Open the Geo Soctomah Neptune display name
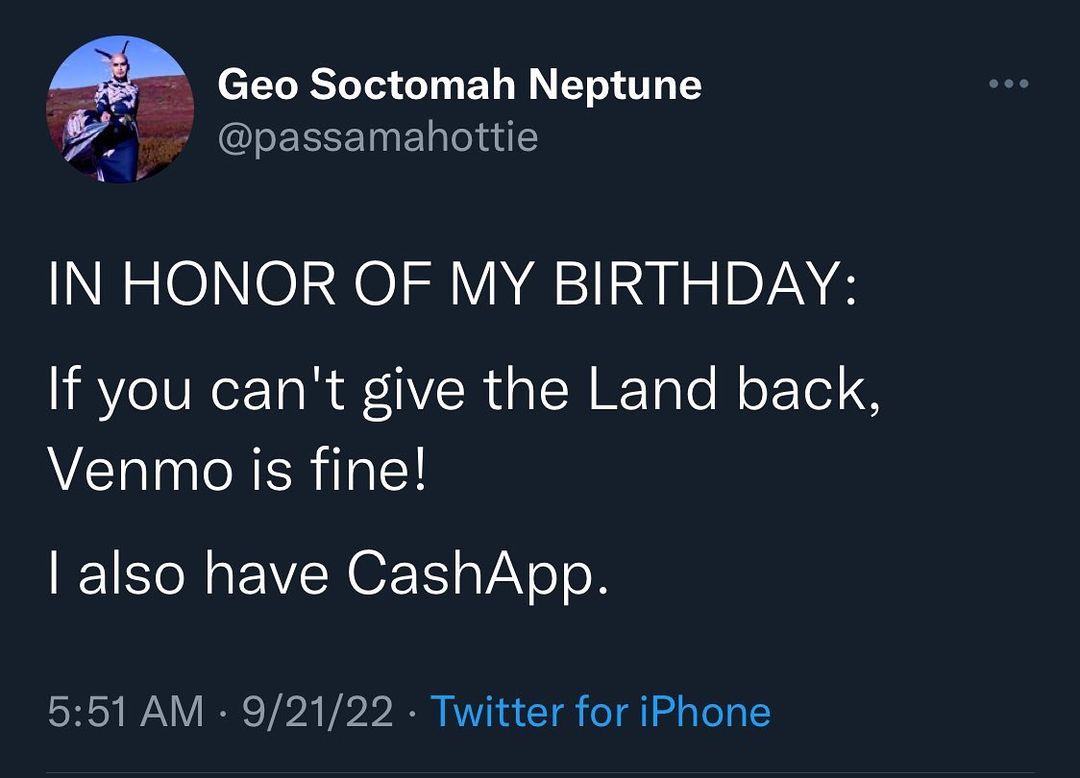The width and height of the screenshot is (1080, 778). pyautogui.click(x=459, y=85)
